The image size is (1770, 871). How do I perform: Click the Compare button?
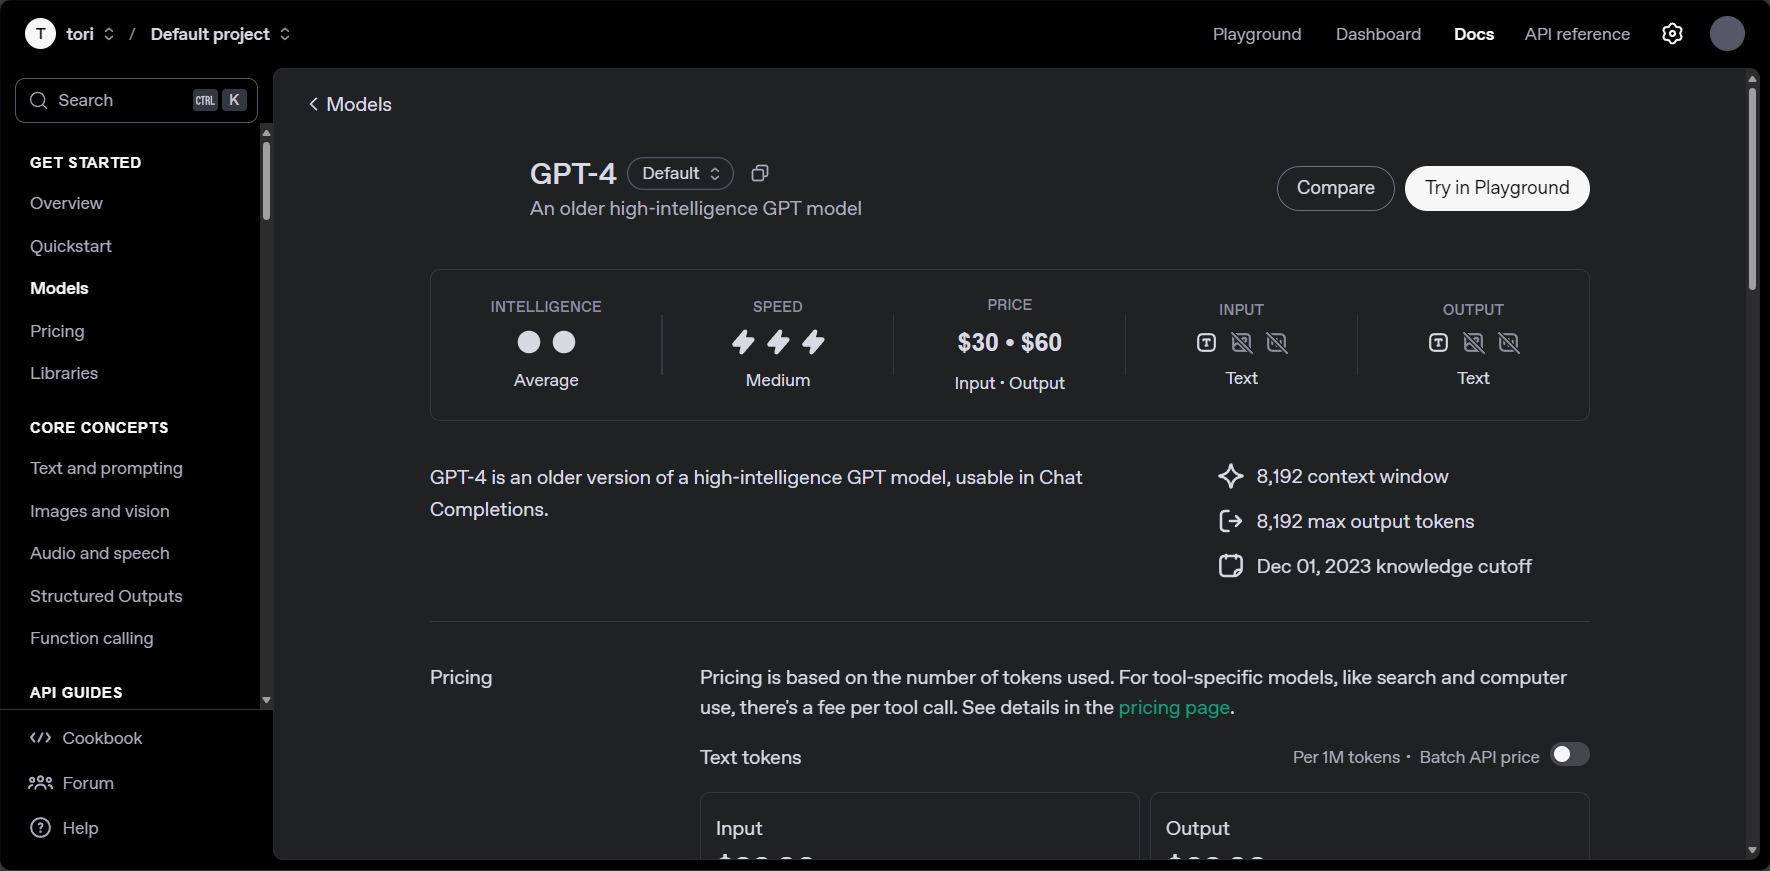(x=1335, y=188)
